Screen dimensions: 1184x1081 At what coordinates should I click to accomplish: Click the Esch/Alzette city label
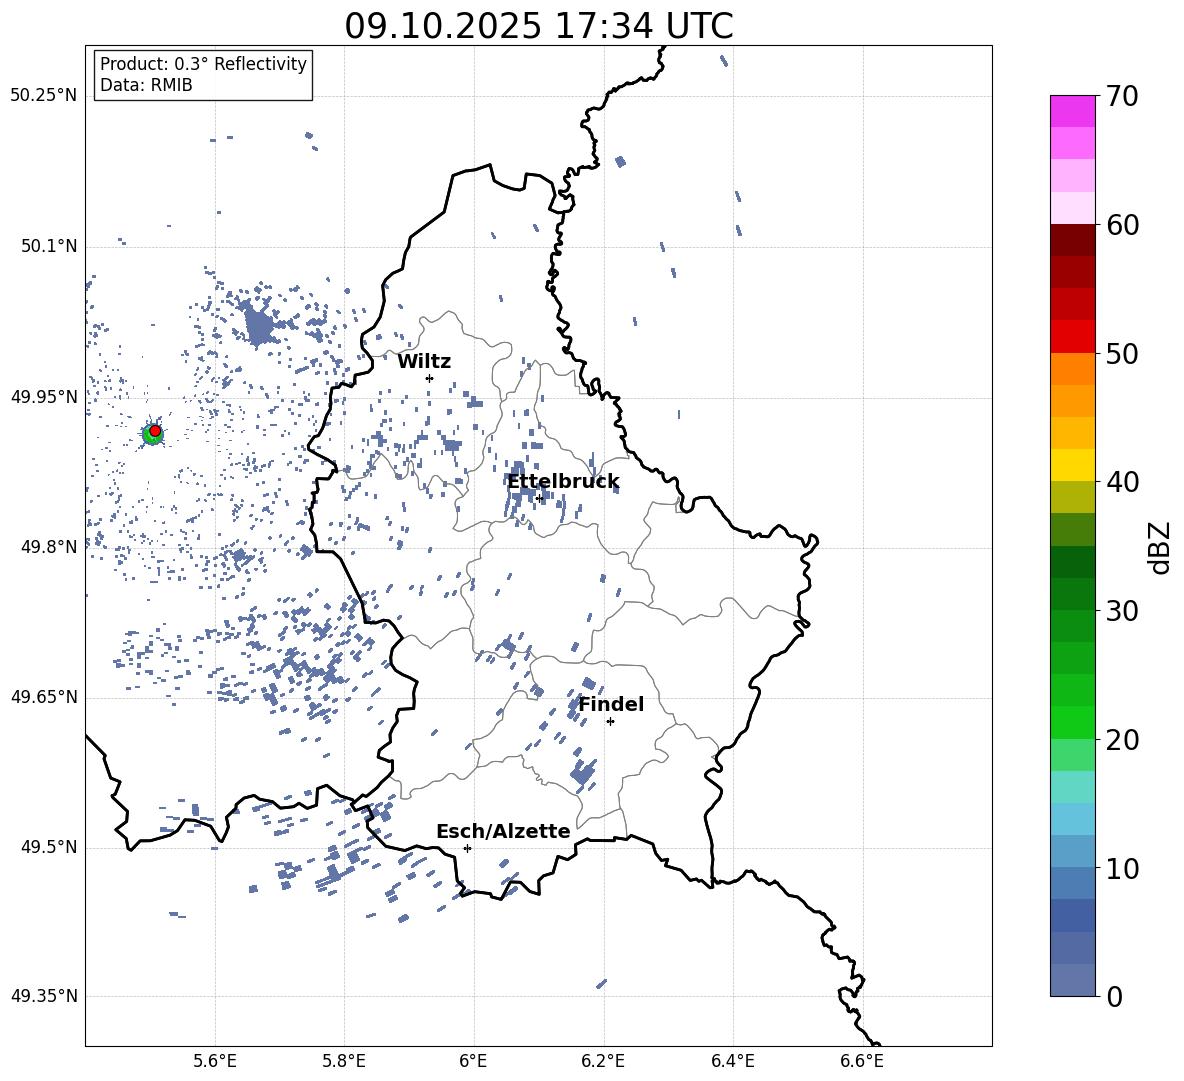pyautogui.click(x=503, y=832)
